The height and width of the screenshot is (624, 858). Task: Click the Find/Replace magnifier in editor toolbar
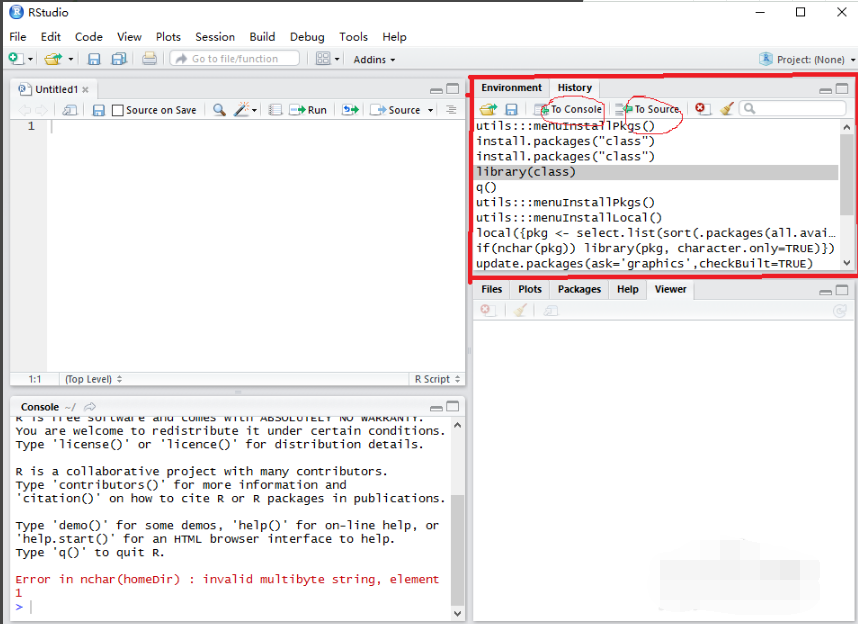(219, 110)
